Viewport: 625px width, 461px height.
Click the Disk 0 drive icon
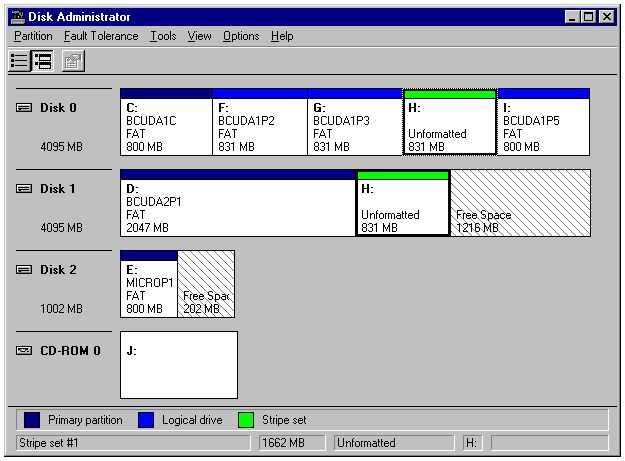pyautogui.click(x=25, y=108)
